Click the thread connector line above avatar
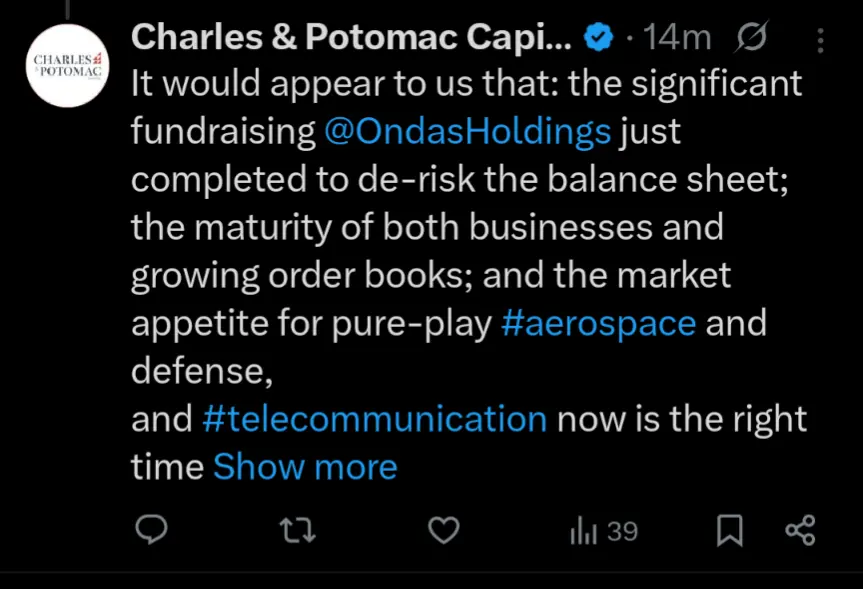 [x=68, y=9]
